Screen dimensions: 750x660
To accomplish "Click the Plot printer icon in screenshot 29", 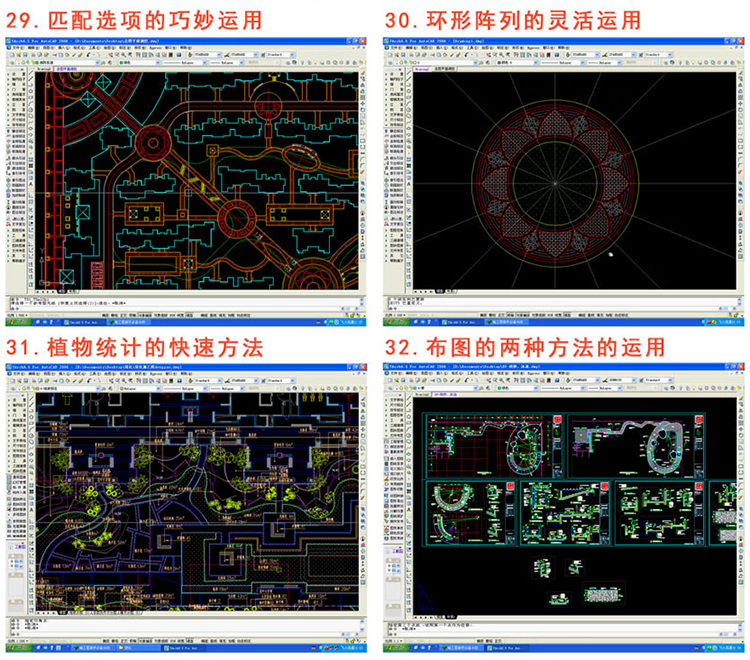I will [33, 55].
